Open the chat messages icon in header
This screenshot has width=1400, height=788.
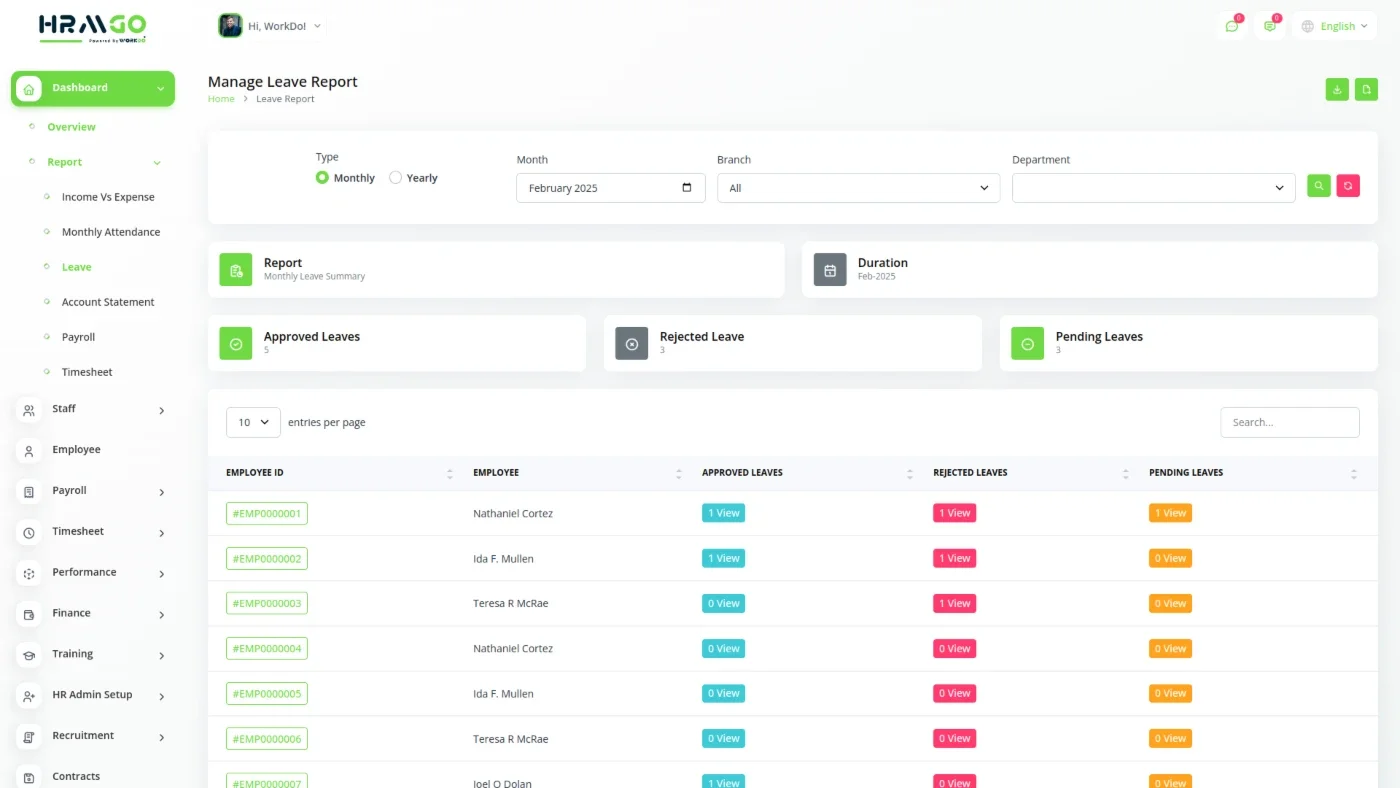(1232, 26)
